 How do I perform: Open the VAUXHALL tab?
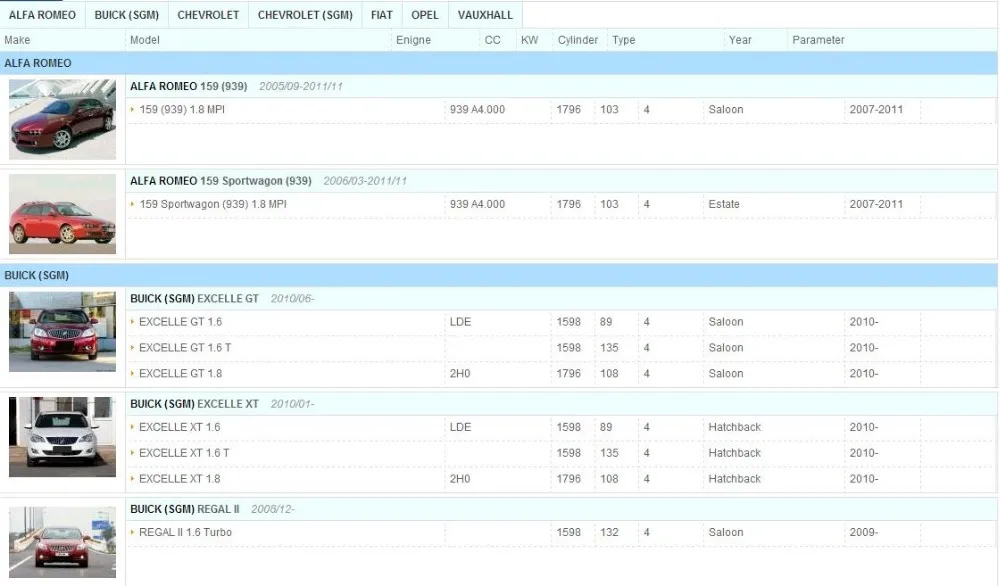[x=485, y=15]
